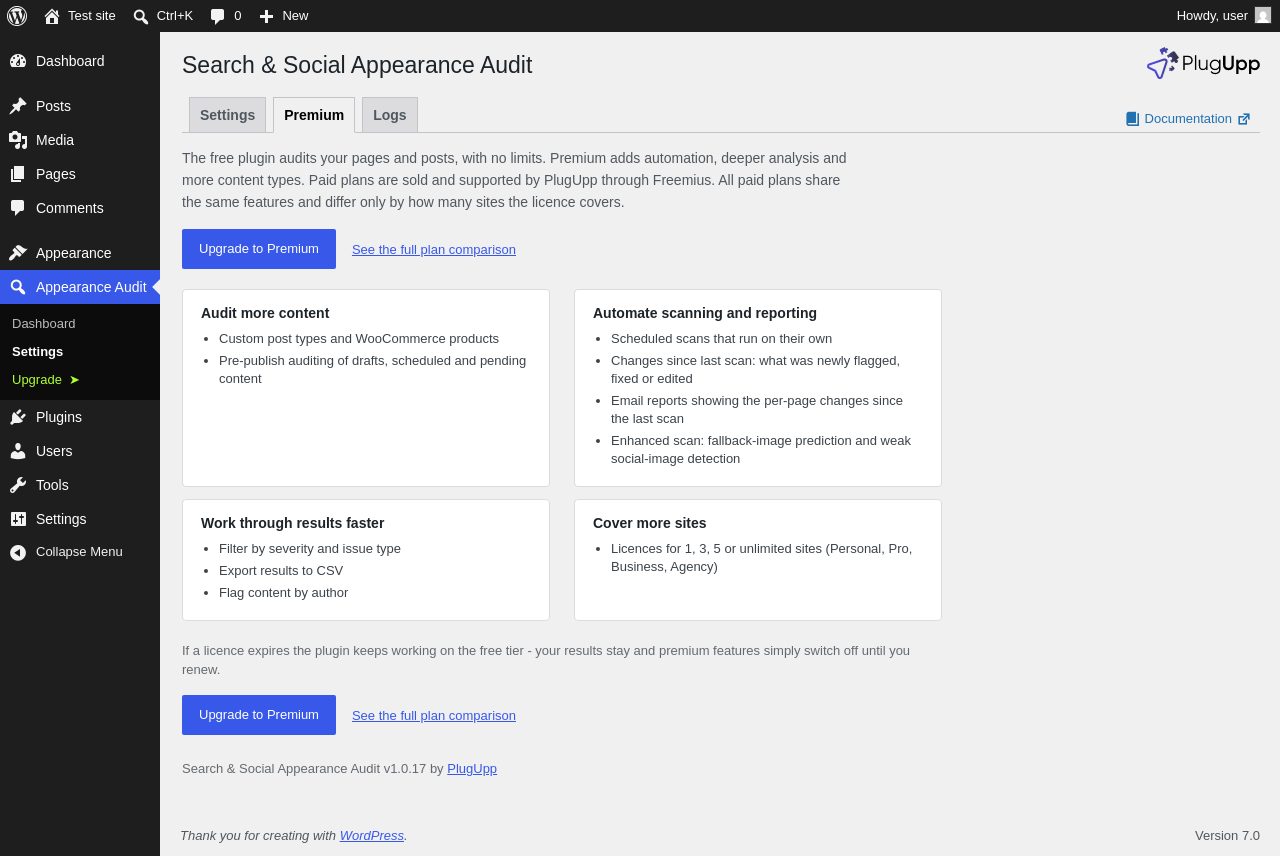Viewport: 1280px width, 856px height.
Task: Open search via Ctrl+K magnifier icon
Action: [x=141, y=16]
